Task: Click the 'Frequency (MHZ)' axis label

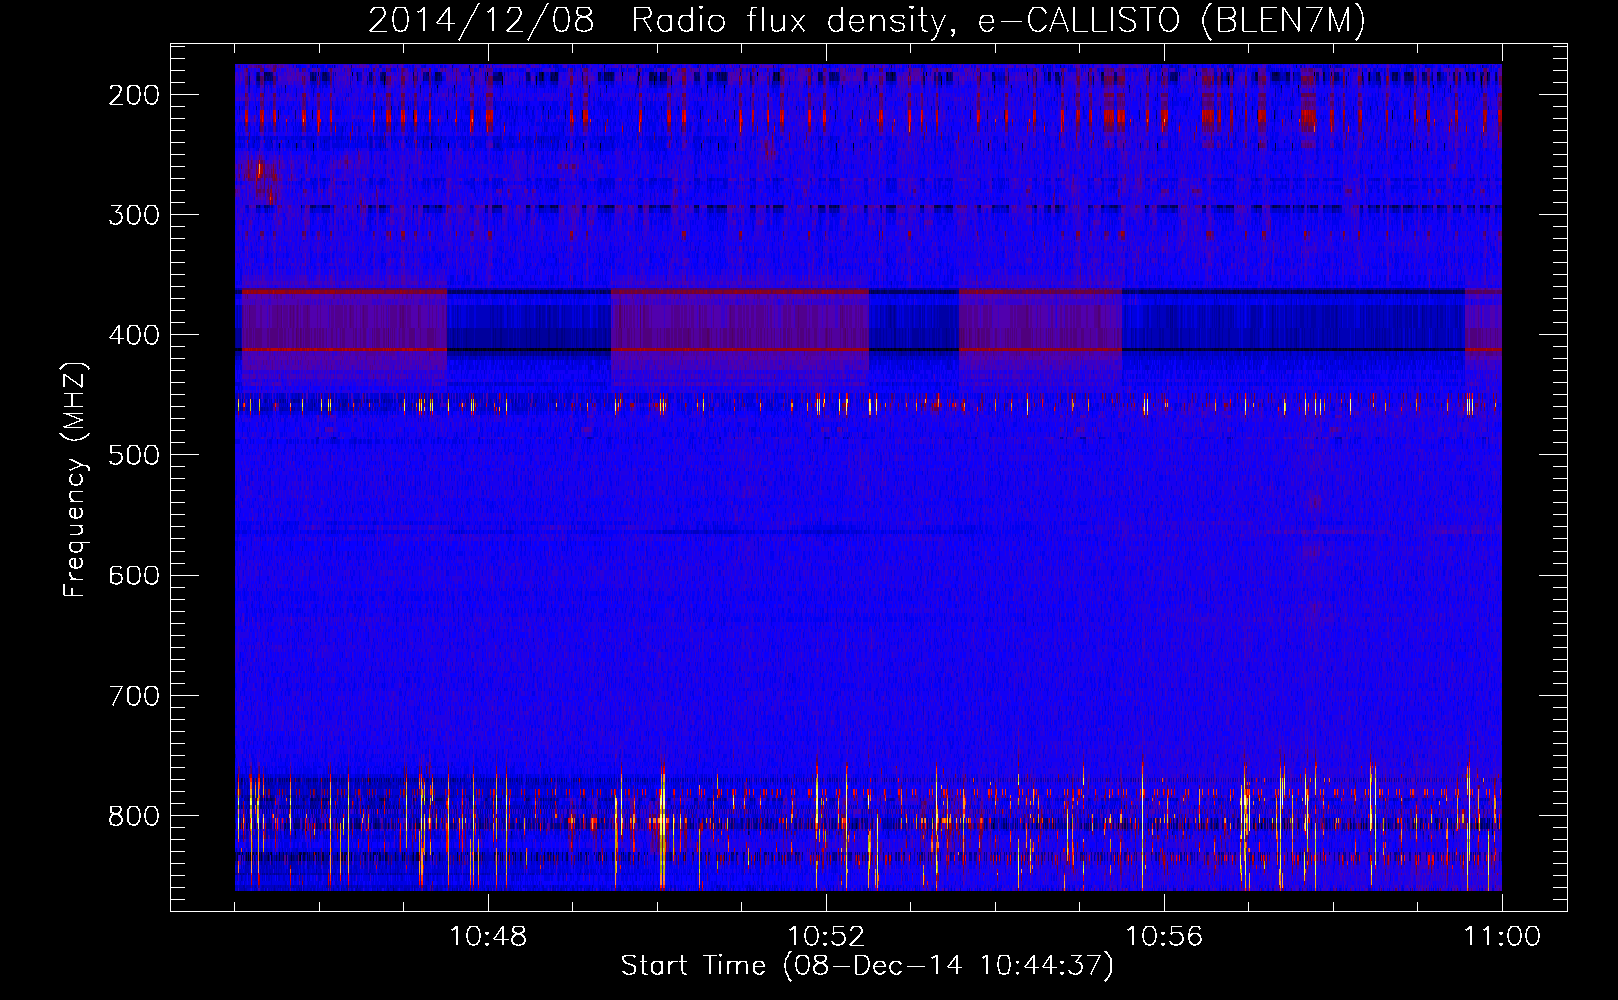Action: (75, 479)
